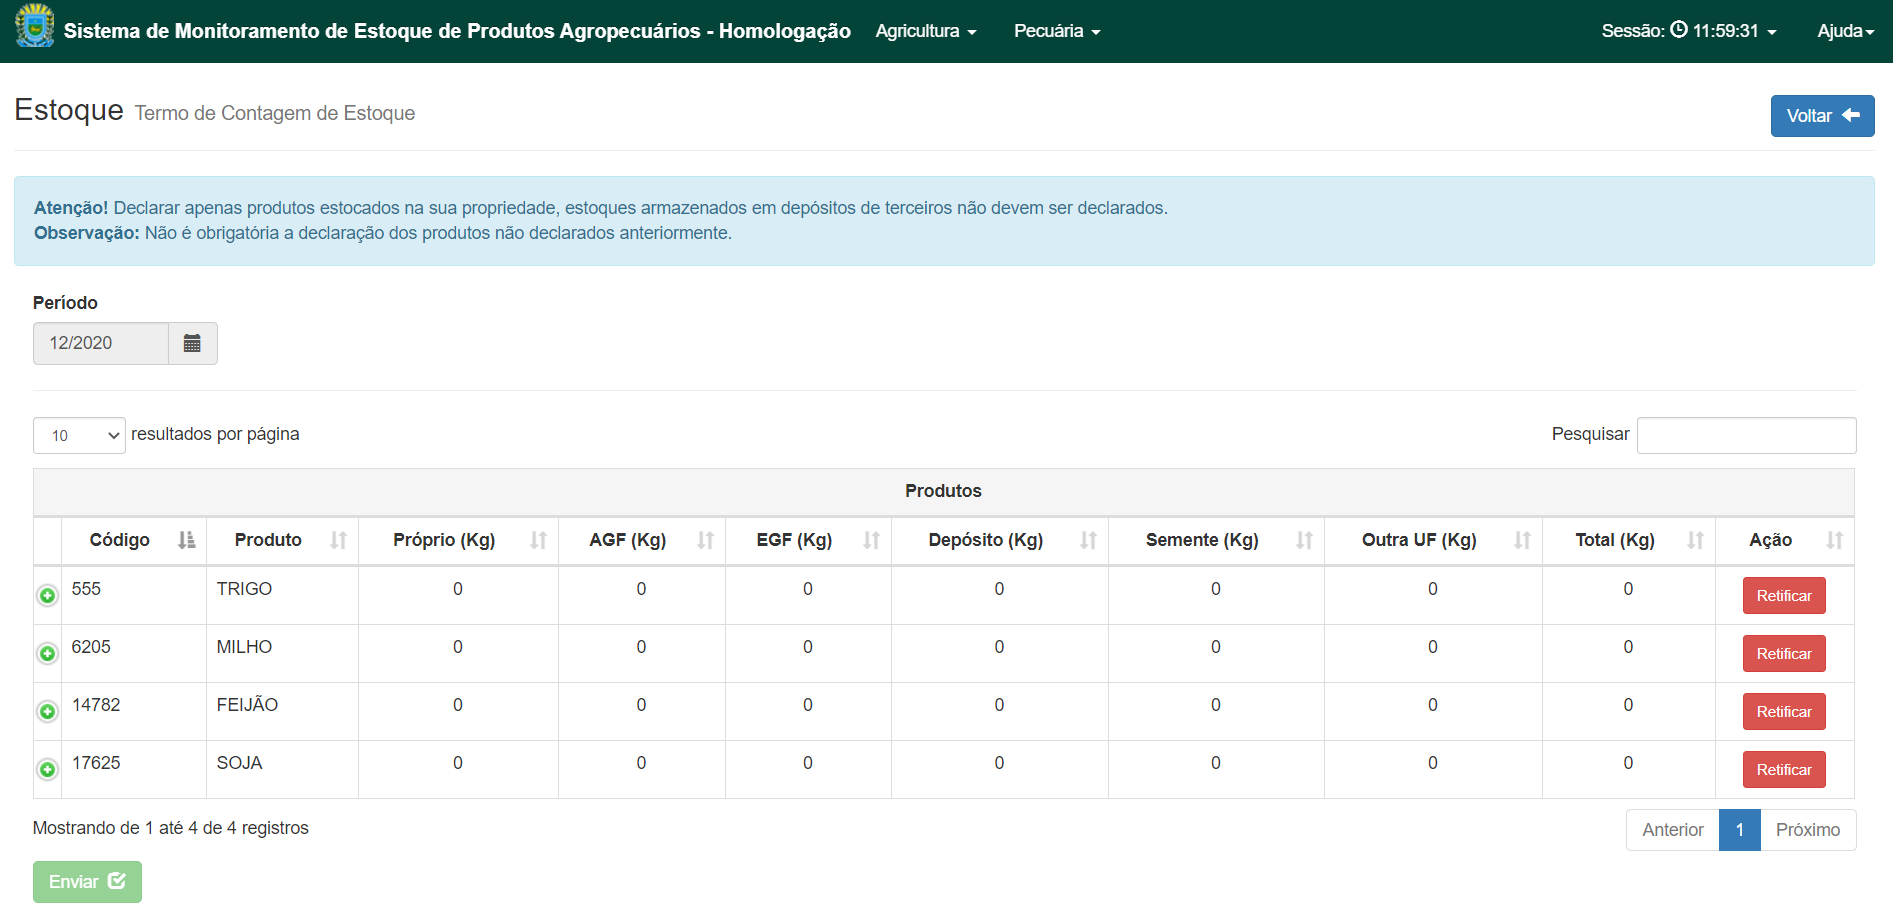
Task: Click the Período date field 12/2020
Action: pos(100,343)
